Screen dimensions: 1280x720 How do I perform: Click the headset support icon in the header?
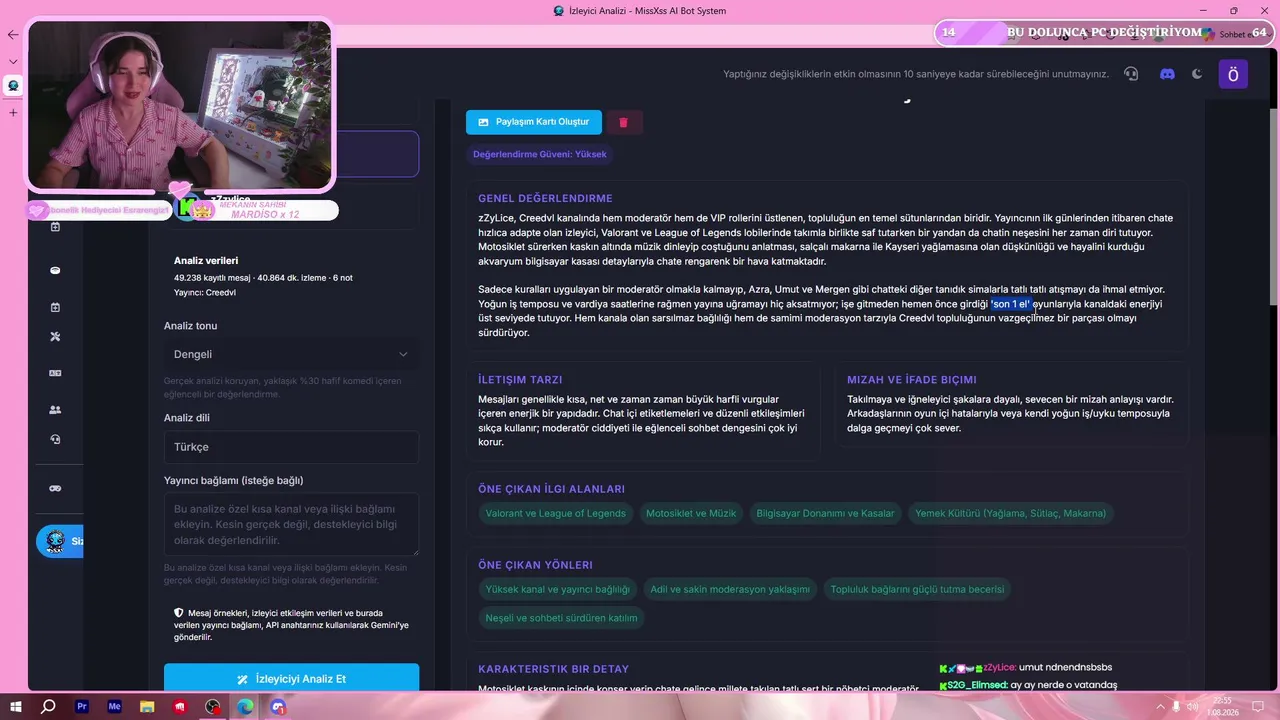[1131, 74]
